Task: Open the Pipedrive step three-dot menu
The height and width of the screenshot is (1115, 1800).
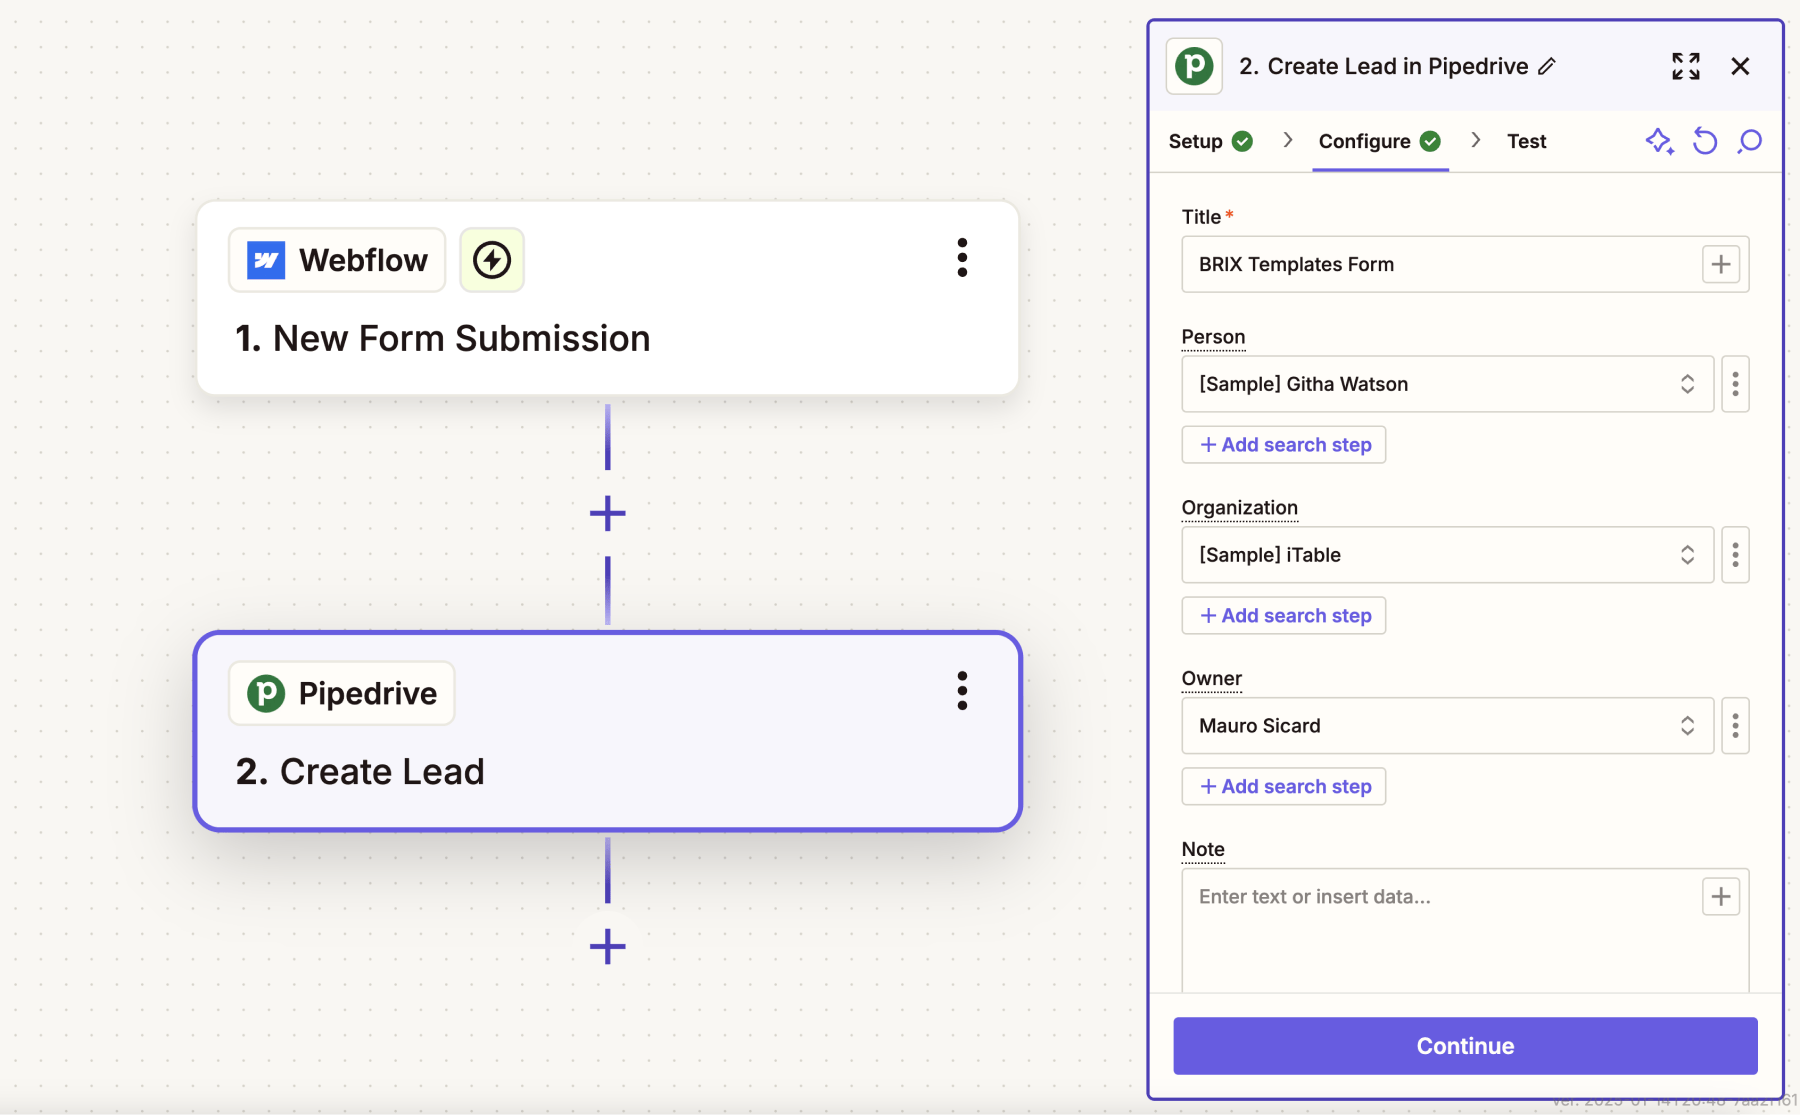Action: click(962, 691)
